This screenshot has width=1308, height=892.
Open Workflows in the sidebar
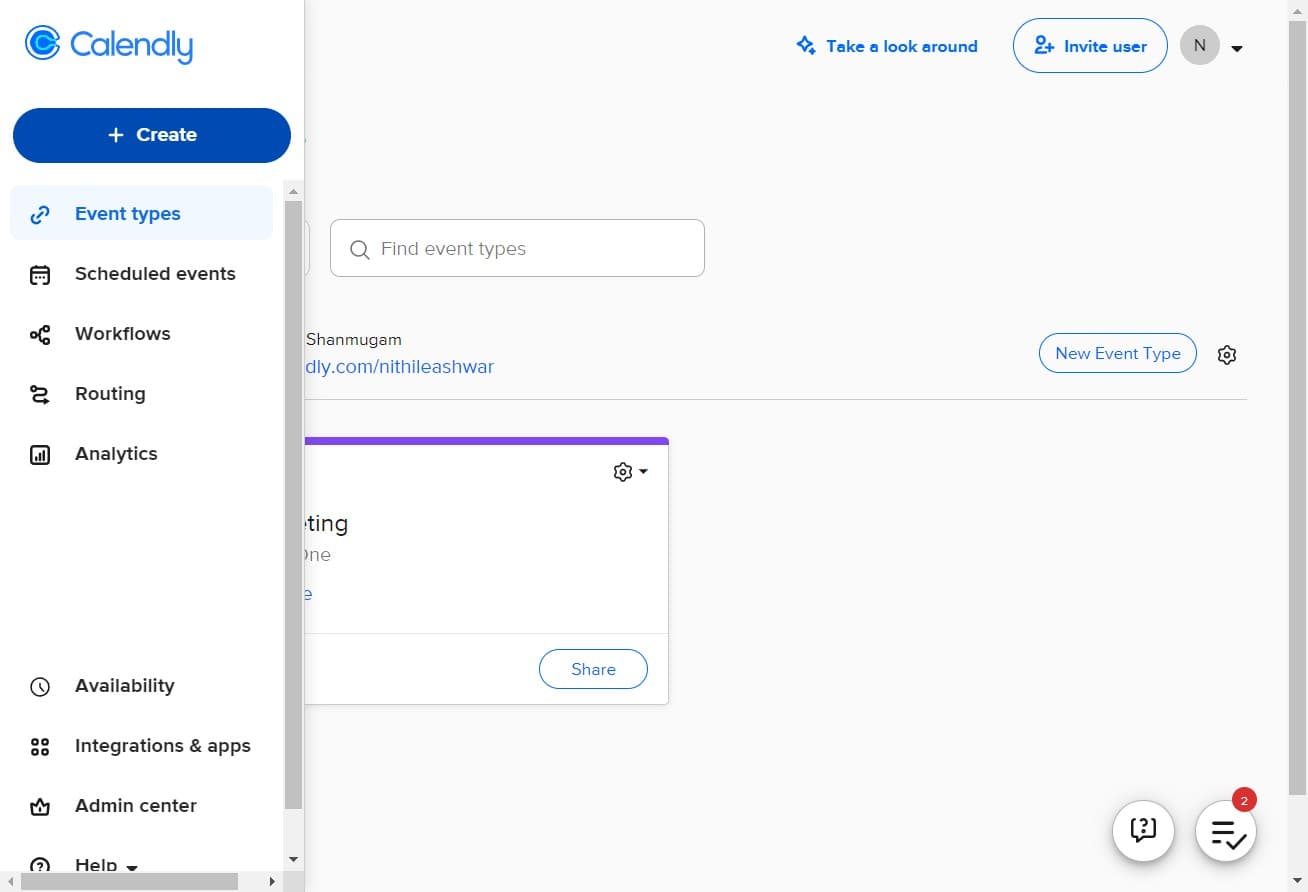coord(122,334)
